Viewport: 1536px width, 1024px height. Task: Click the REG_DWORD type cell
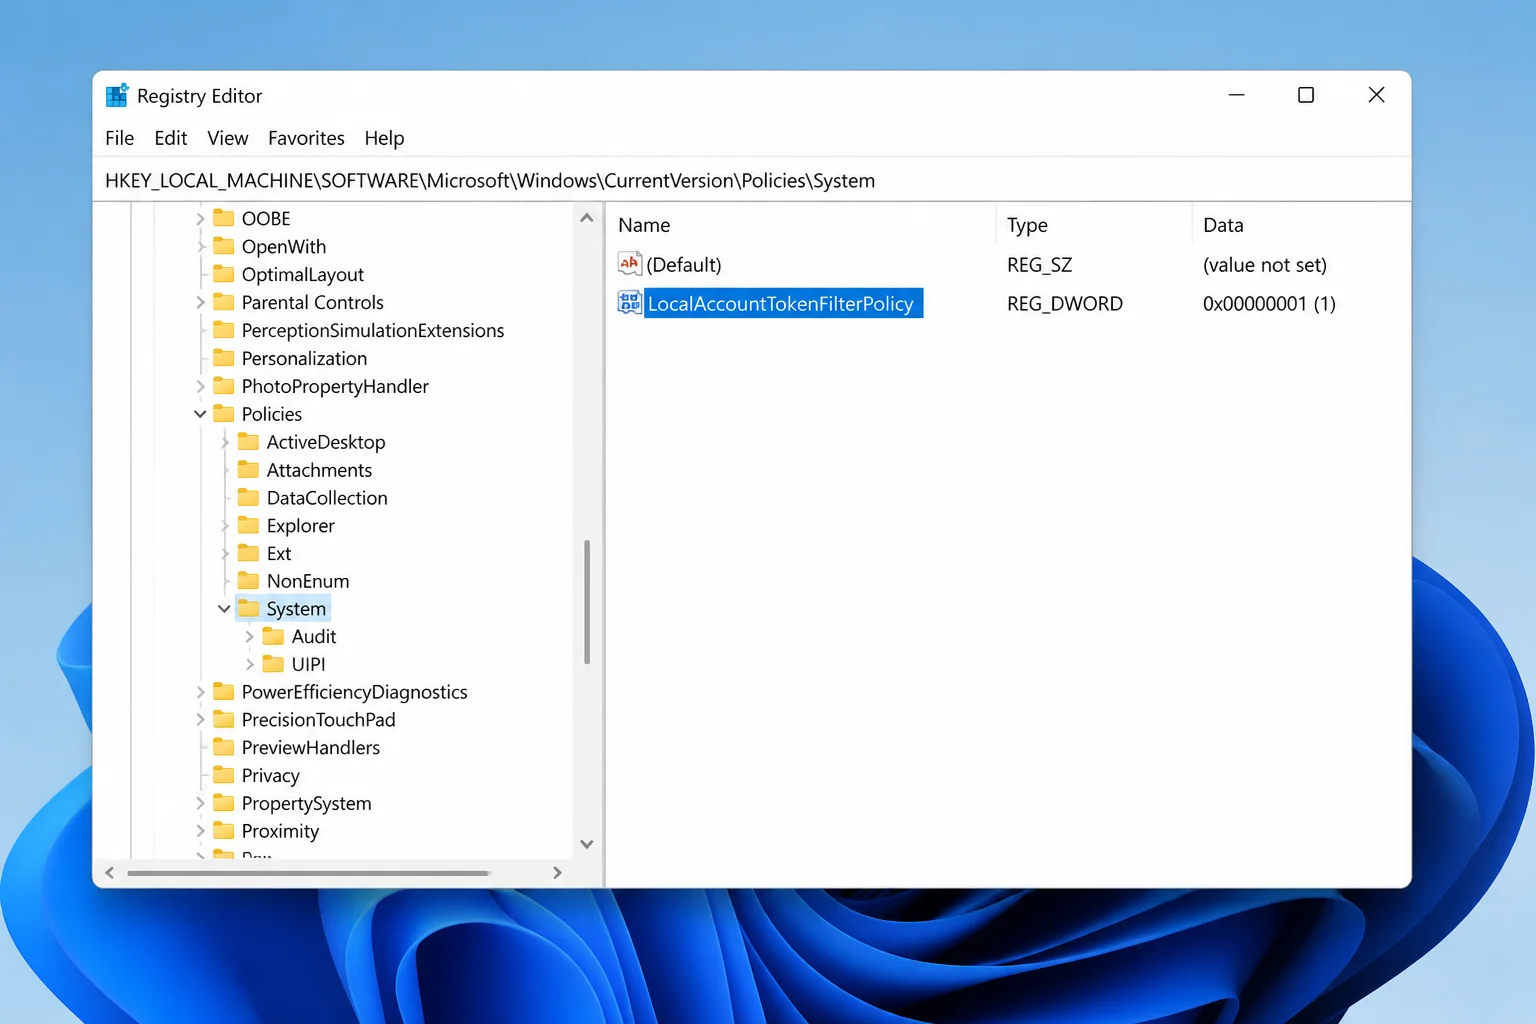1065,303
